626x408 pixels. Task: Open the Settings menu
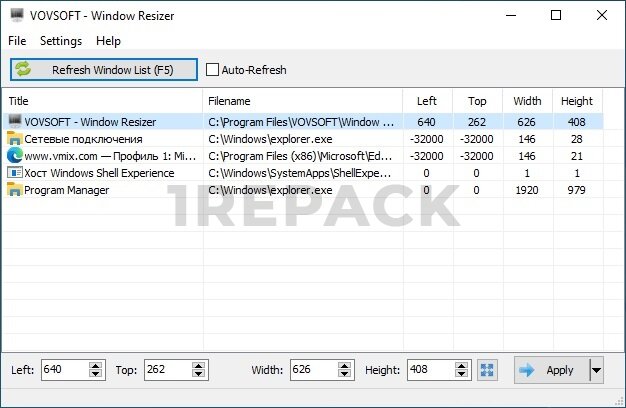pyautogui.click(x=61, y=41)
